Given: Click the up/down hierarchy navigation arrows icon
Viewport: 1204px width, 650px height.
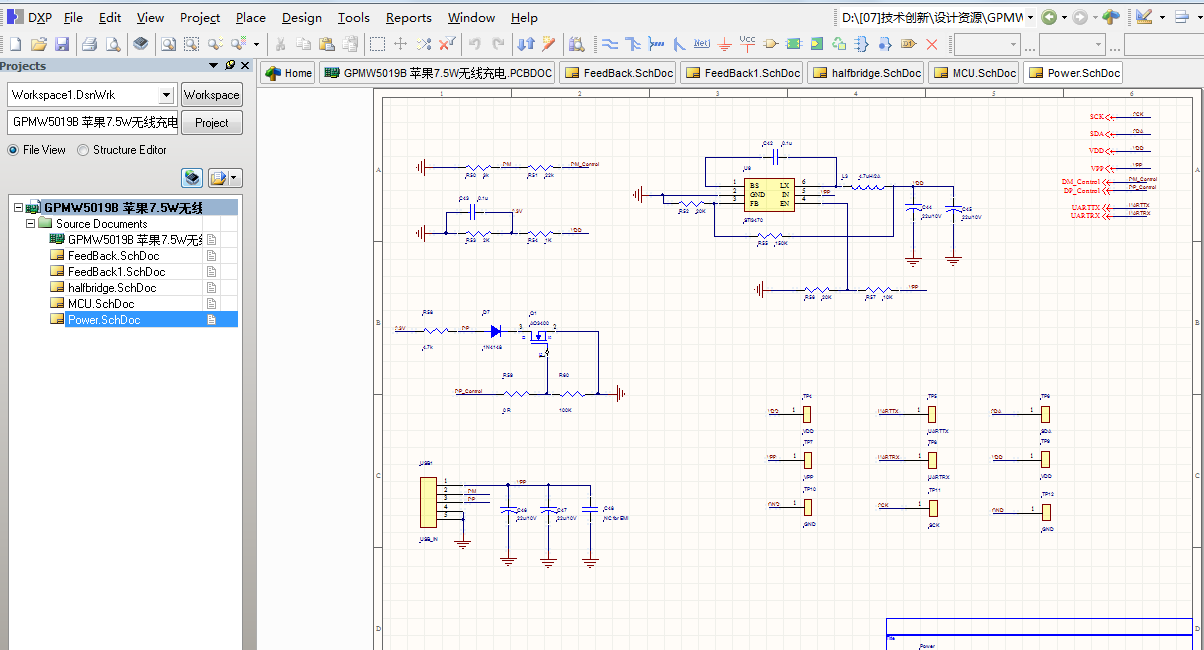Looking at the screenshot, I should (527, 44).
